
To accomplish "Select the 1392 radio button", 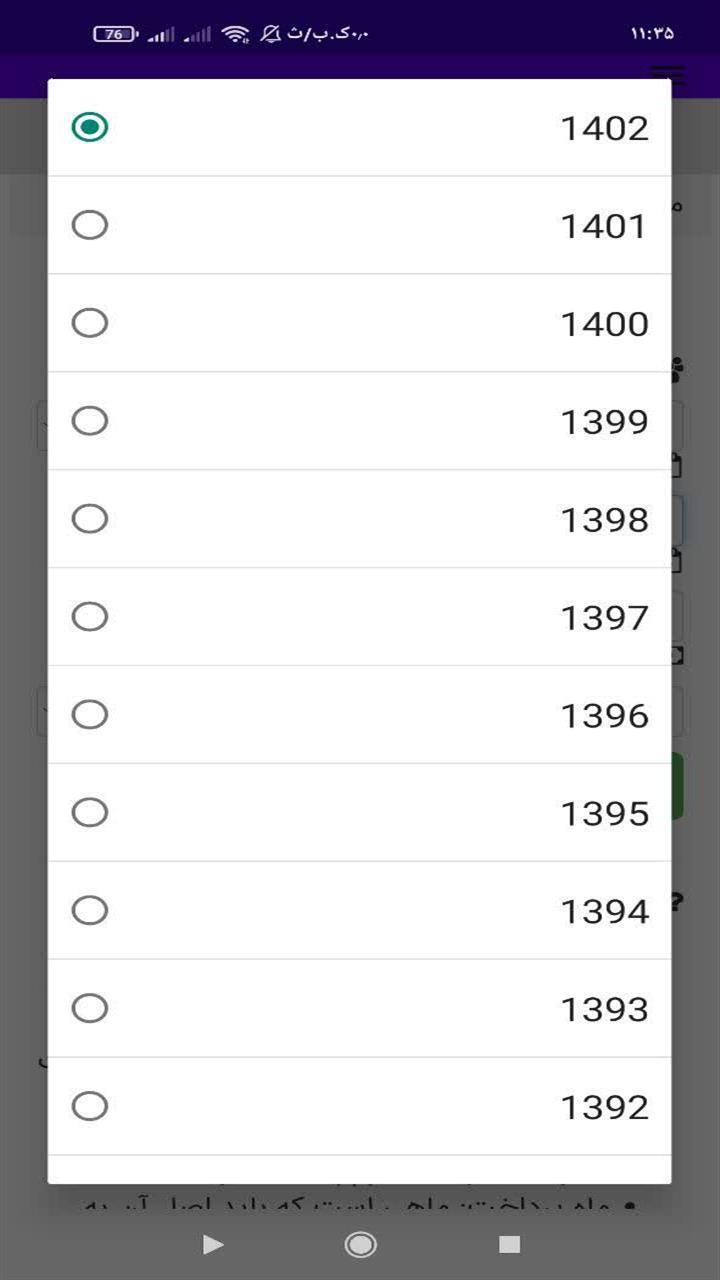I will pos(90,1107).
